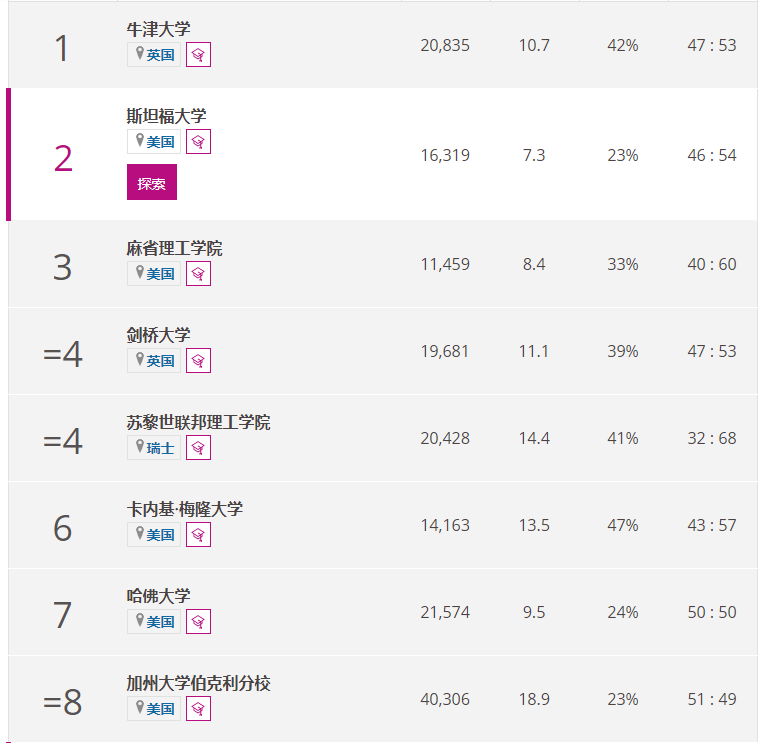Click the graduation cap icon for 哈佛大学

tap(199, 622)
